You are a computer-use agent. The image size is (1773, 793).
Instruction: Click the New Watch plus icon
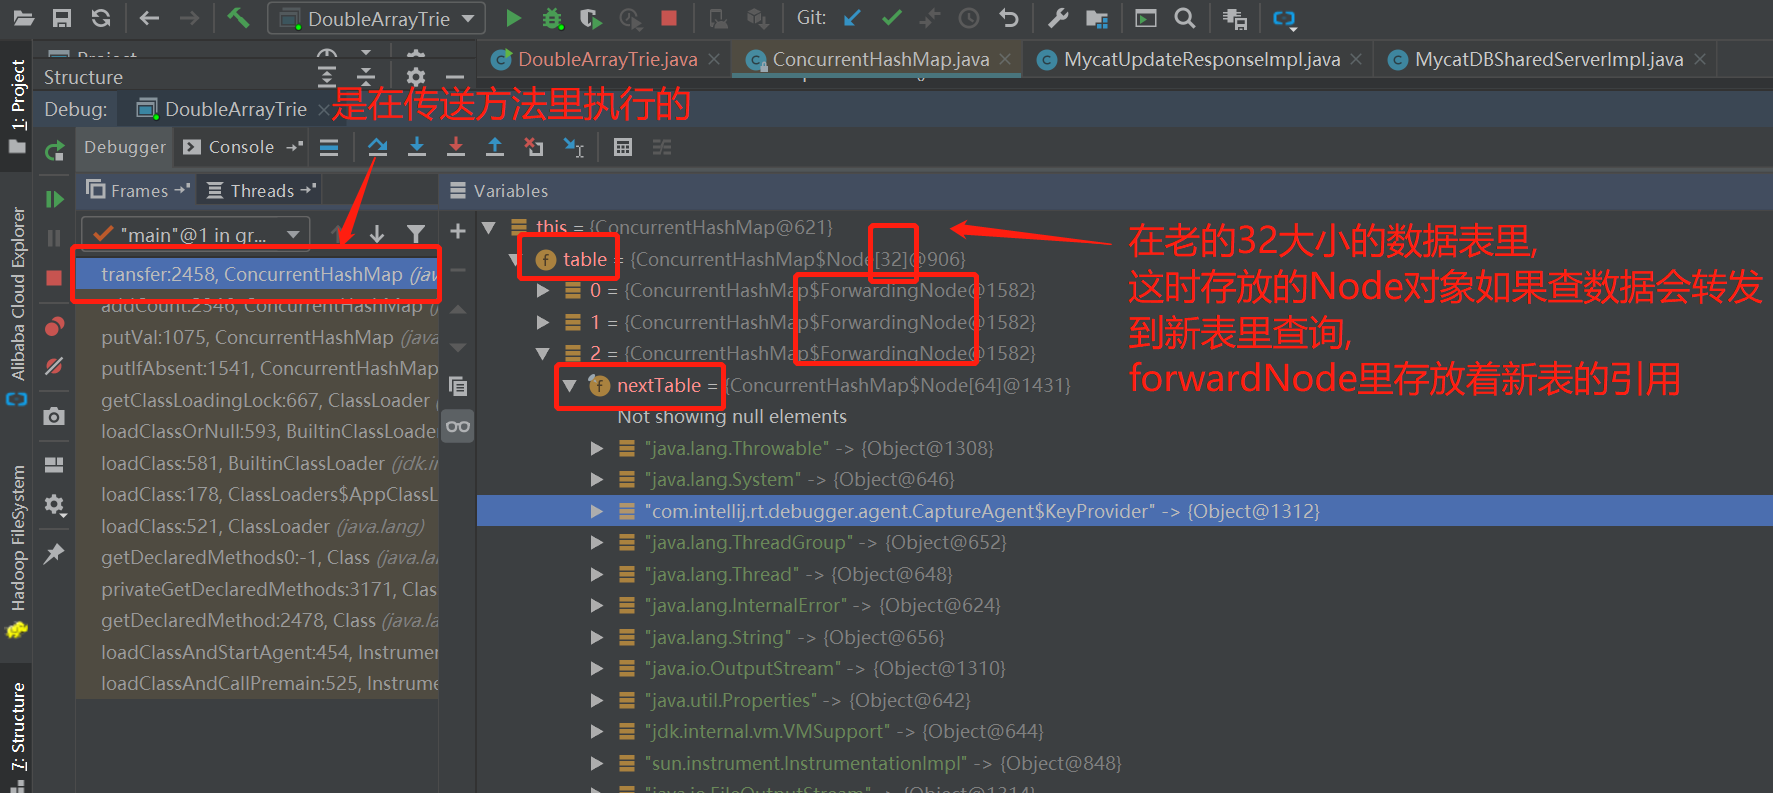pos(458,231)
